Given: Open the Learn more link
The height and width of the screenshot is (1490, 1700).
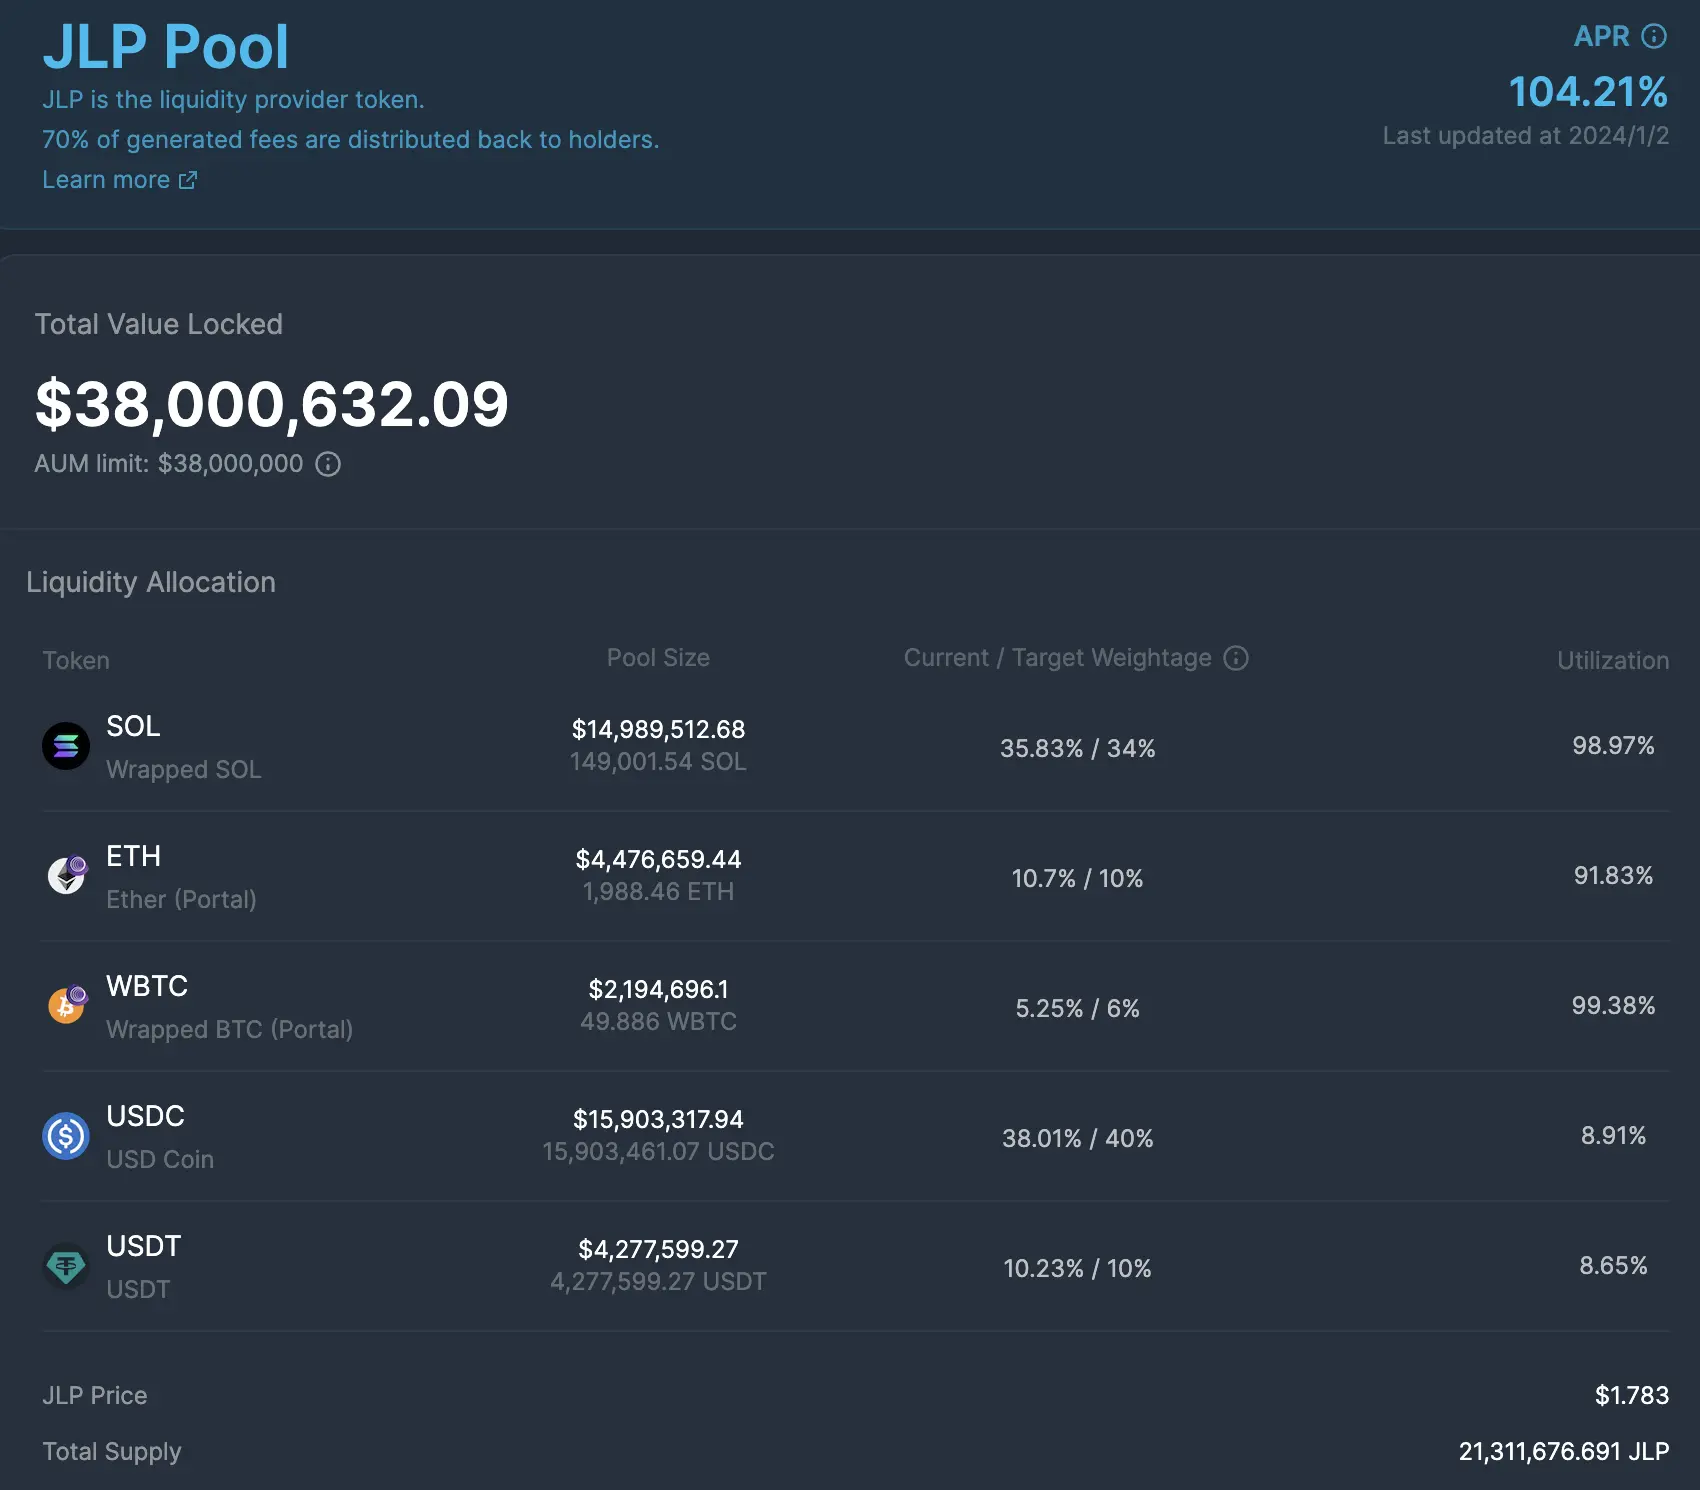Looking at the screenshot, I should click(107, 179).
